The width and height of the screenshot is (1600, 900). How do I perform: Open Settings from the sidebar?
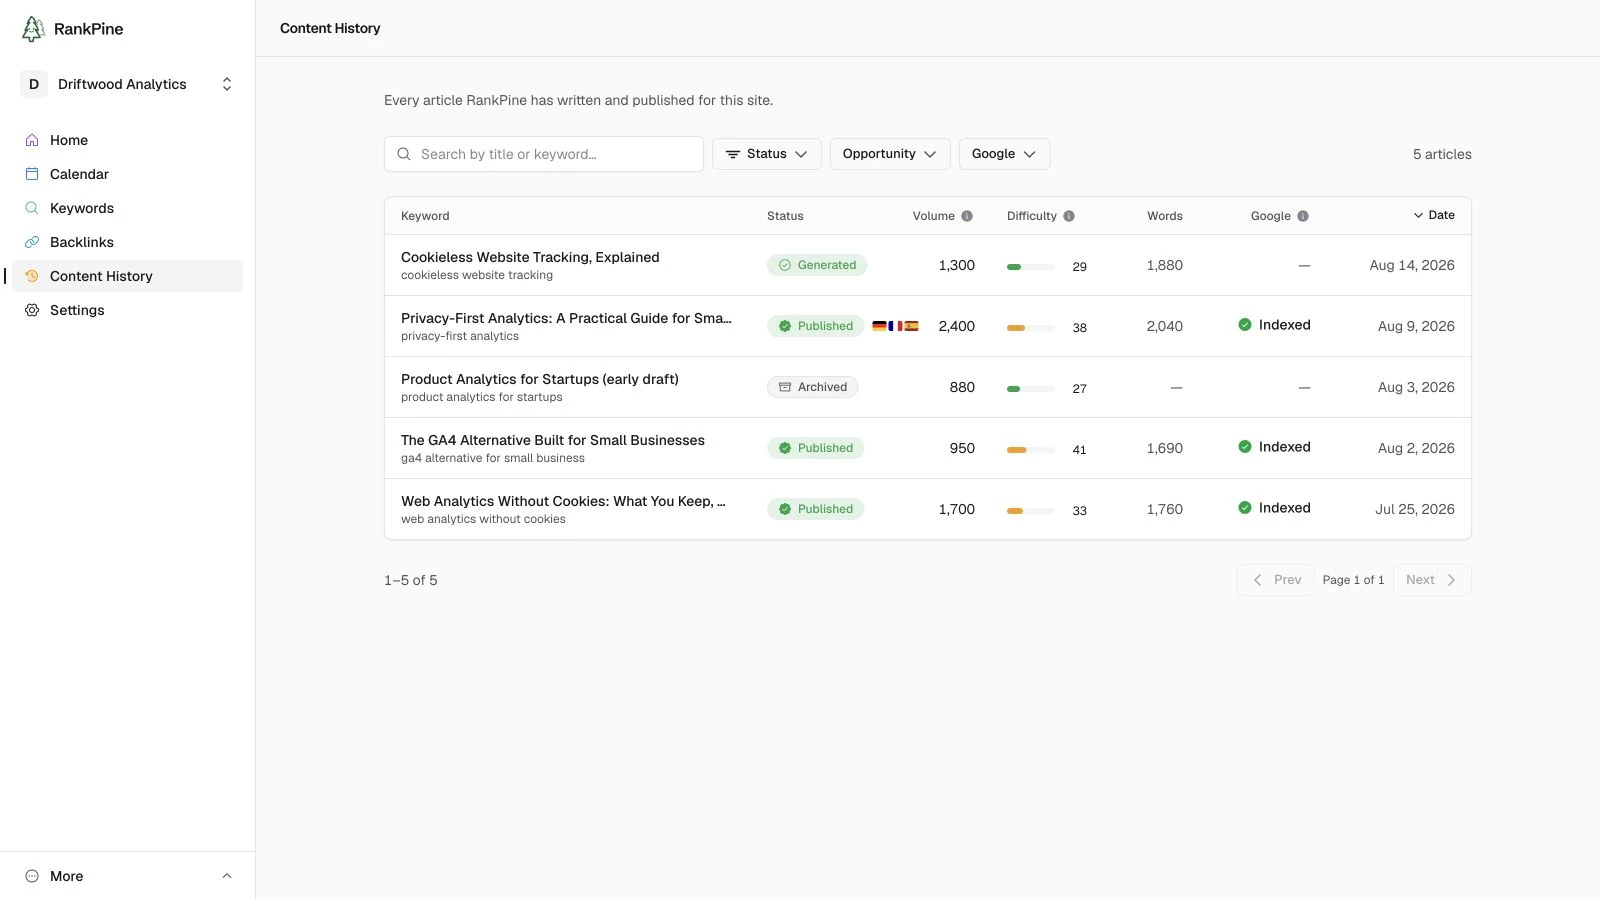[x=128, y=310]
